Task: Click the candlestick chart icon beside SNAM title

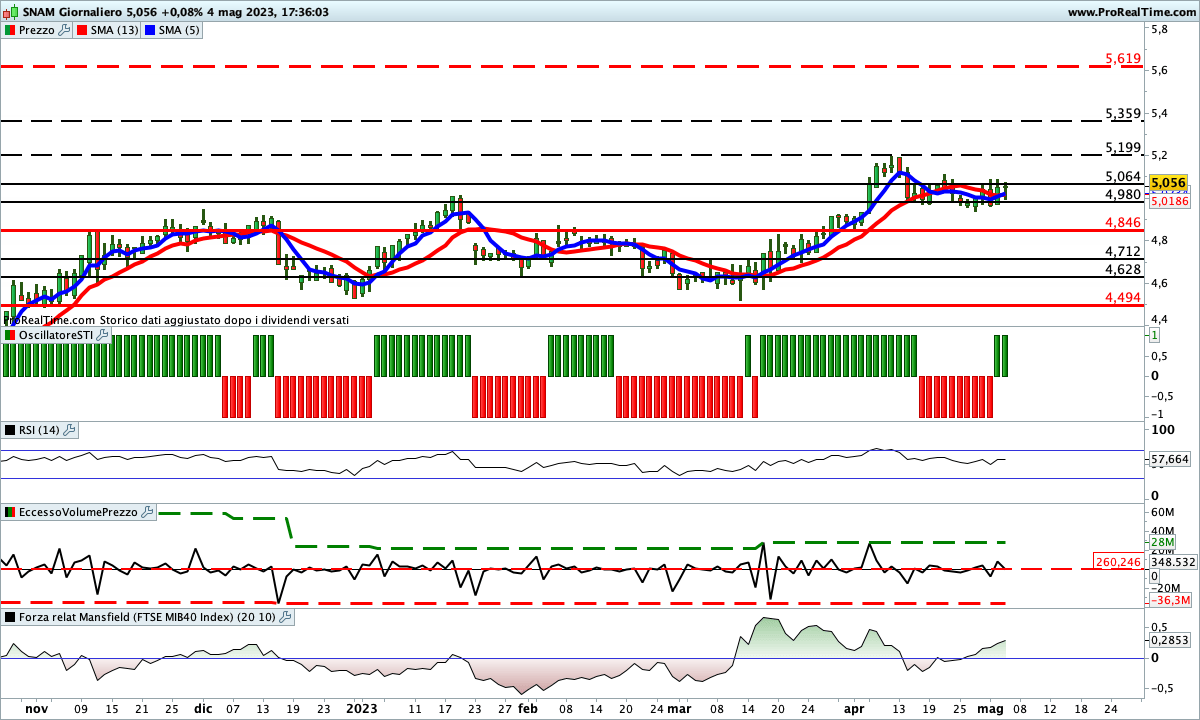Action: coord(11,11)
